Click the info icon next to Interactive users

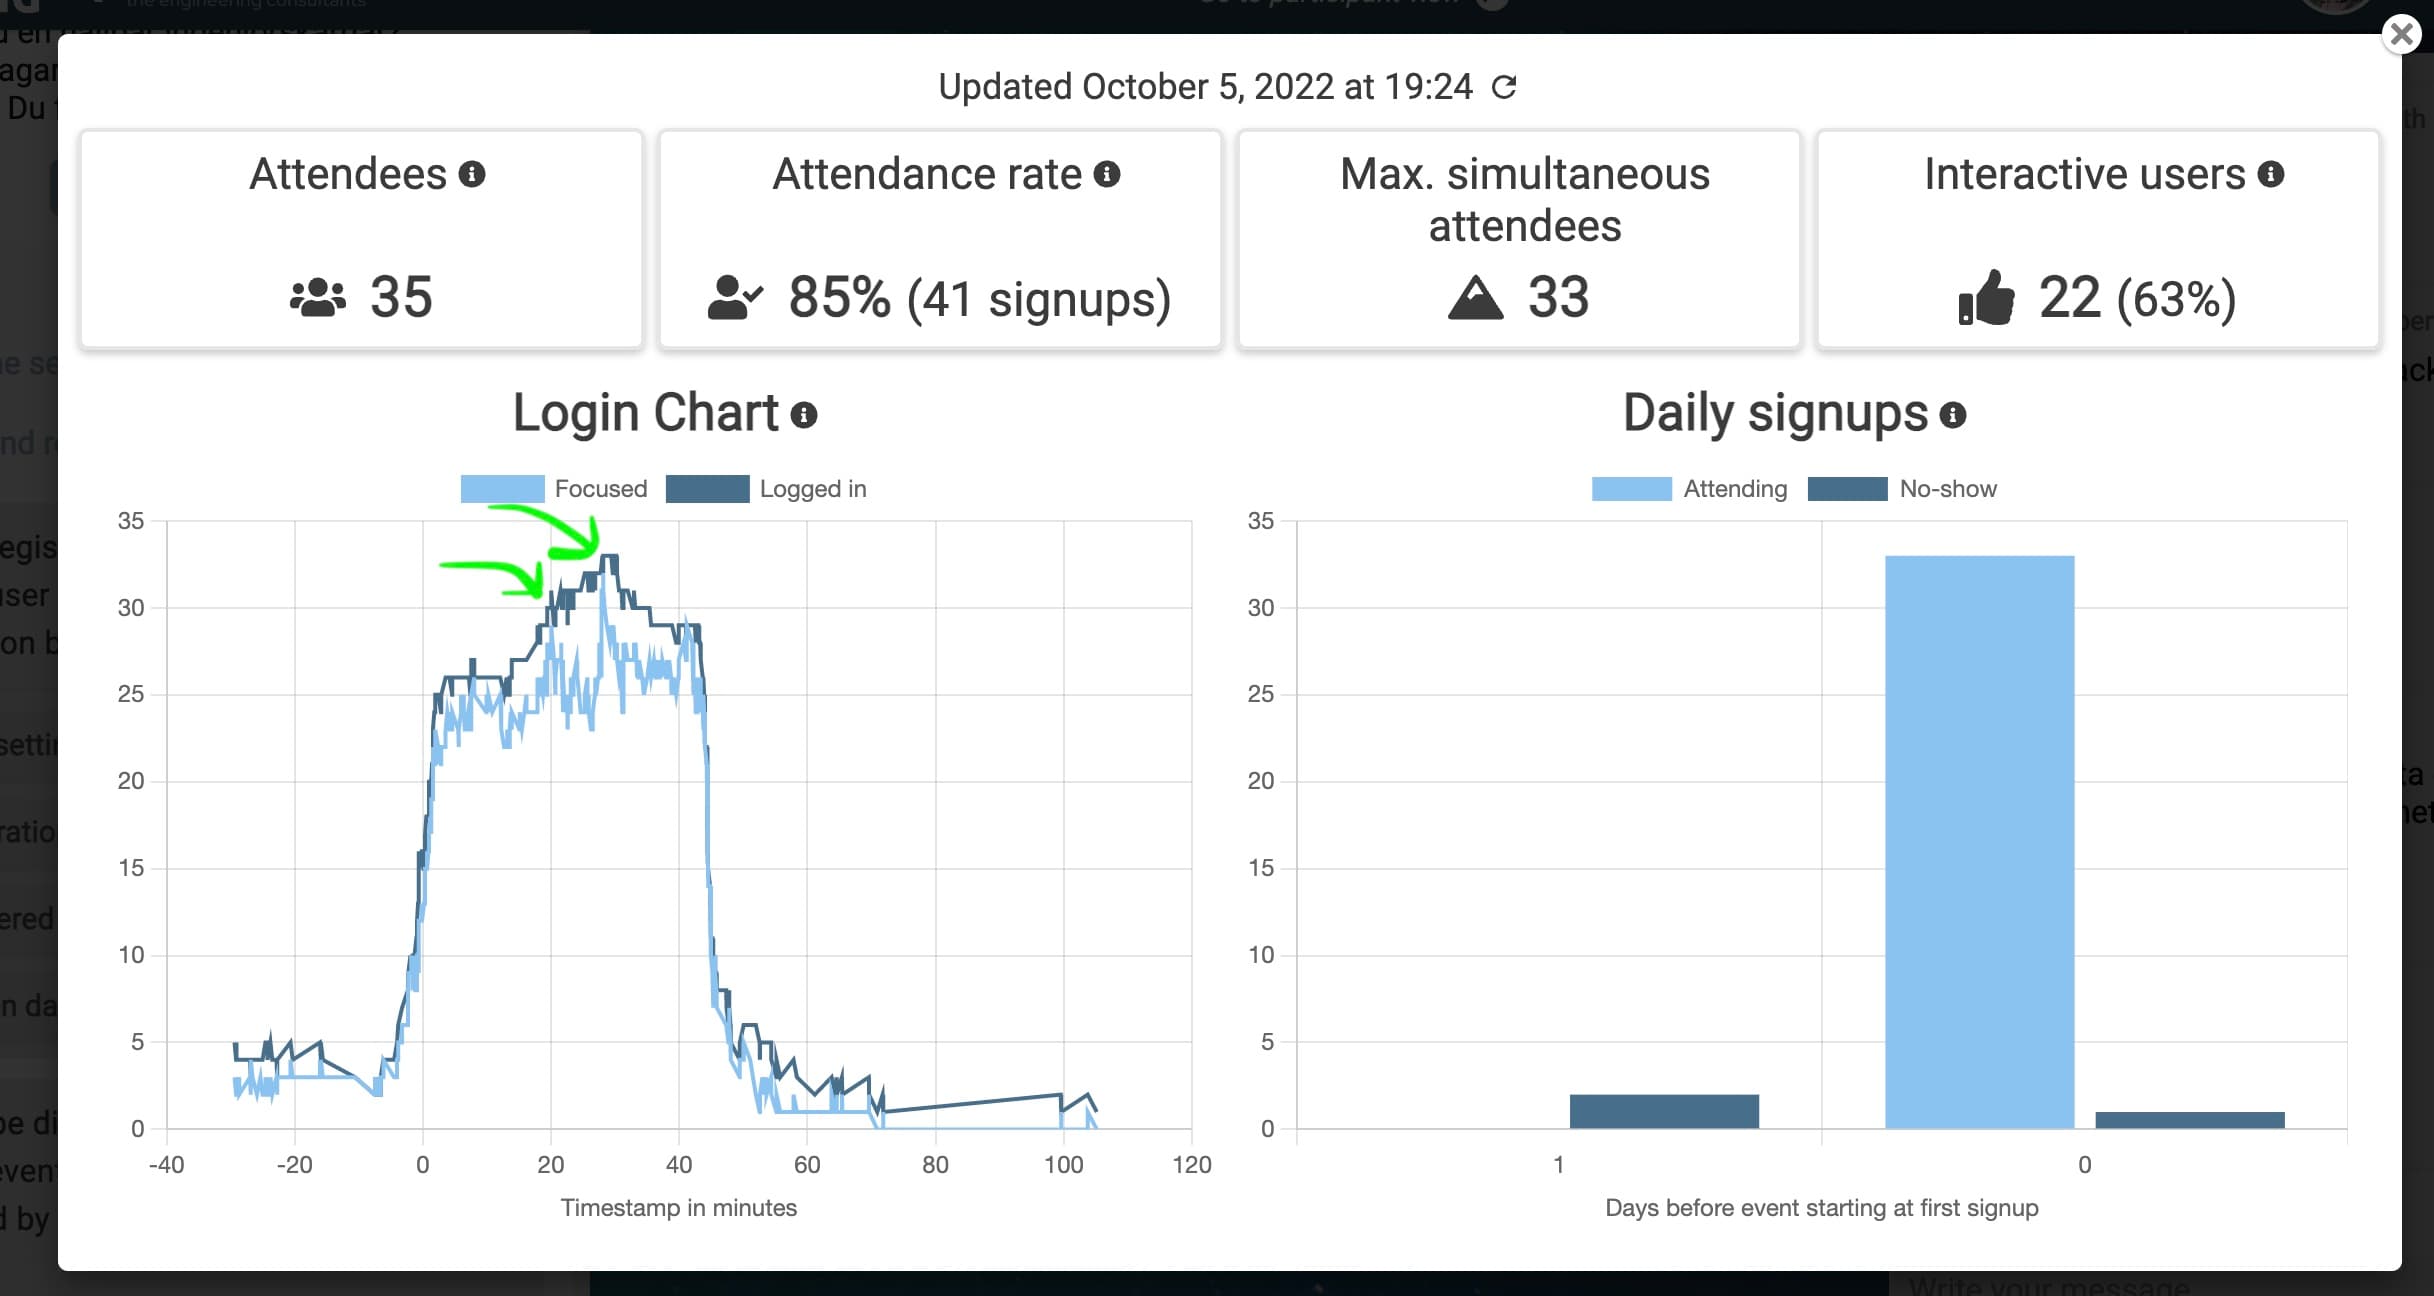(2271, 175)
